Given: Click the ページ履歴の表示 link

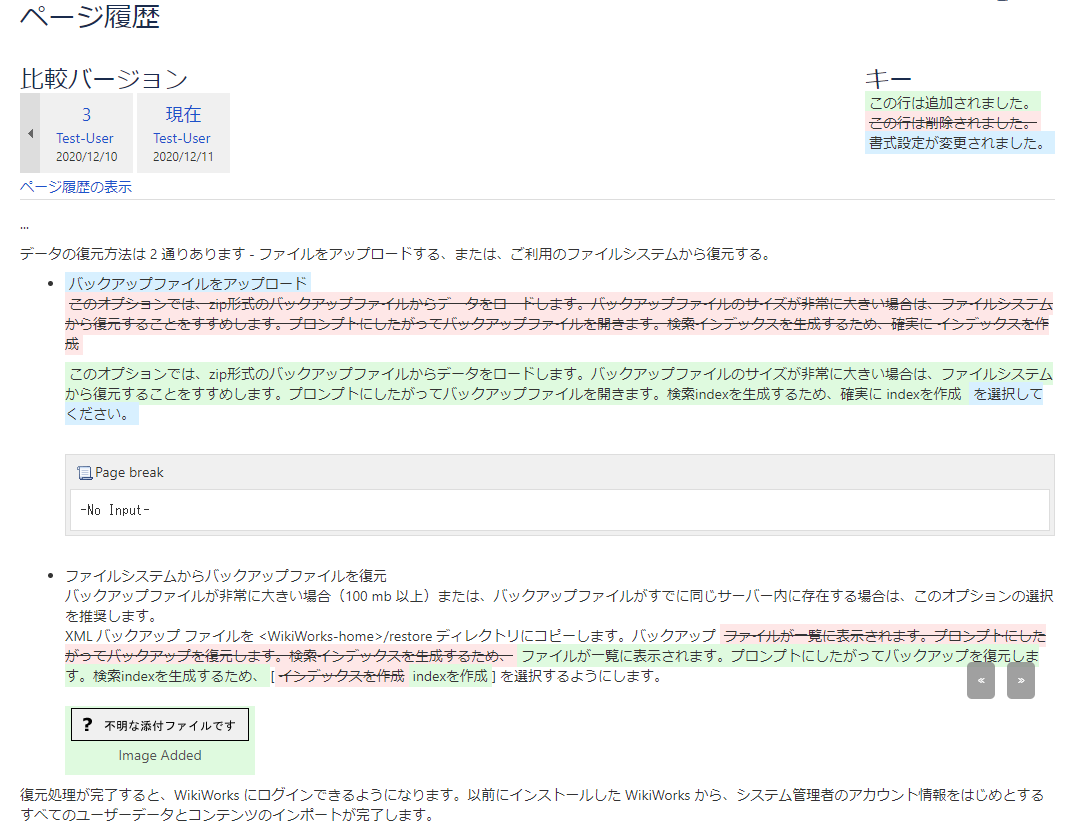Looking at the screenshot, I should pos(76,187).
